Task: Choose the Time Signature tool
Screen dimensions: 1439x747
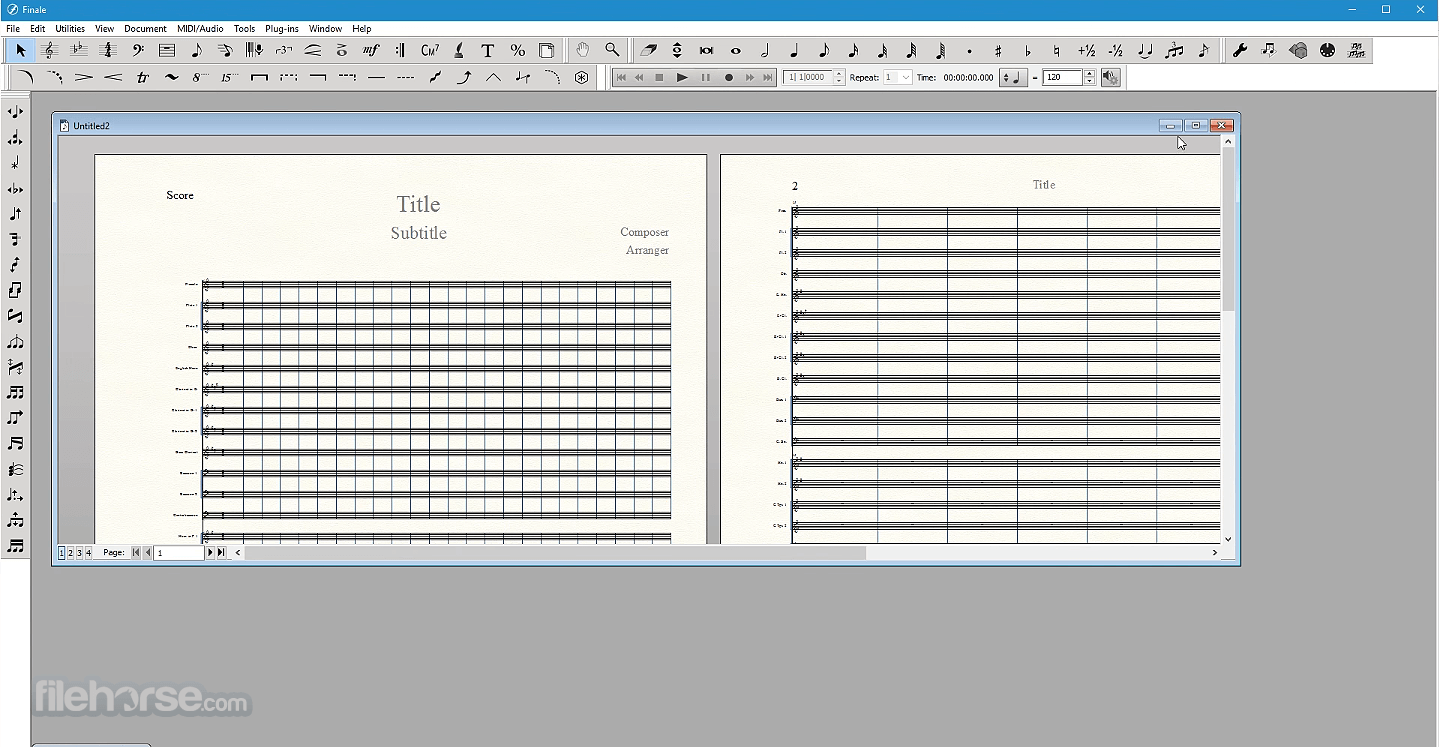Action: [x=108, y=50]
